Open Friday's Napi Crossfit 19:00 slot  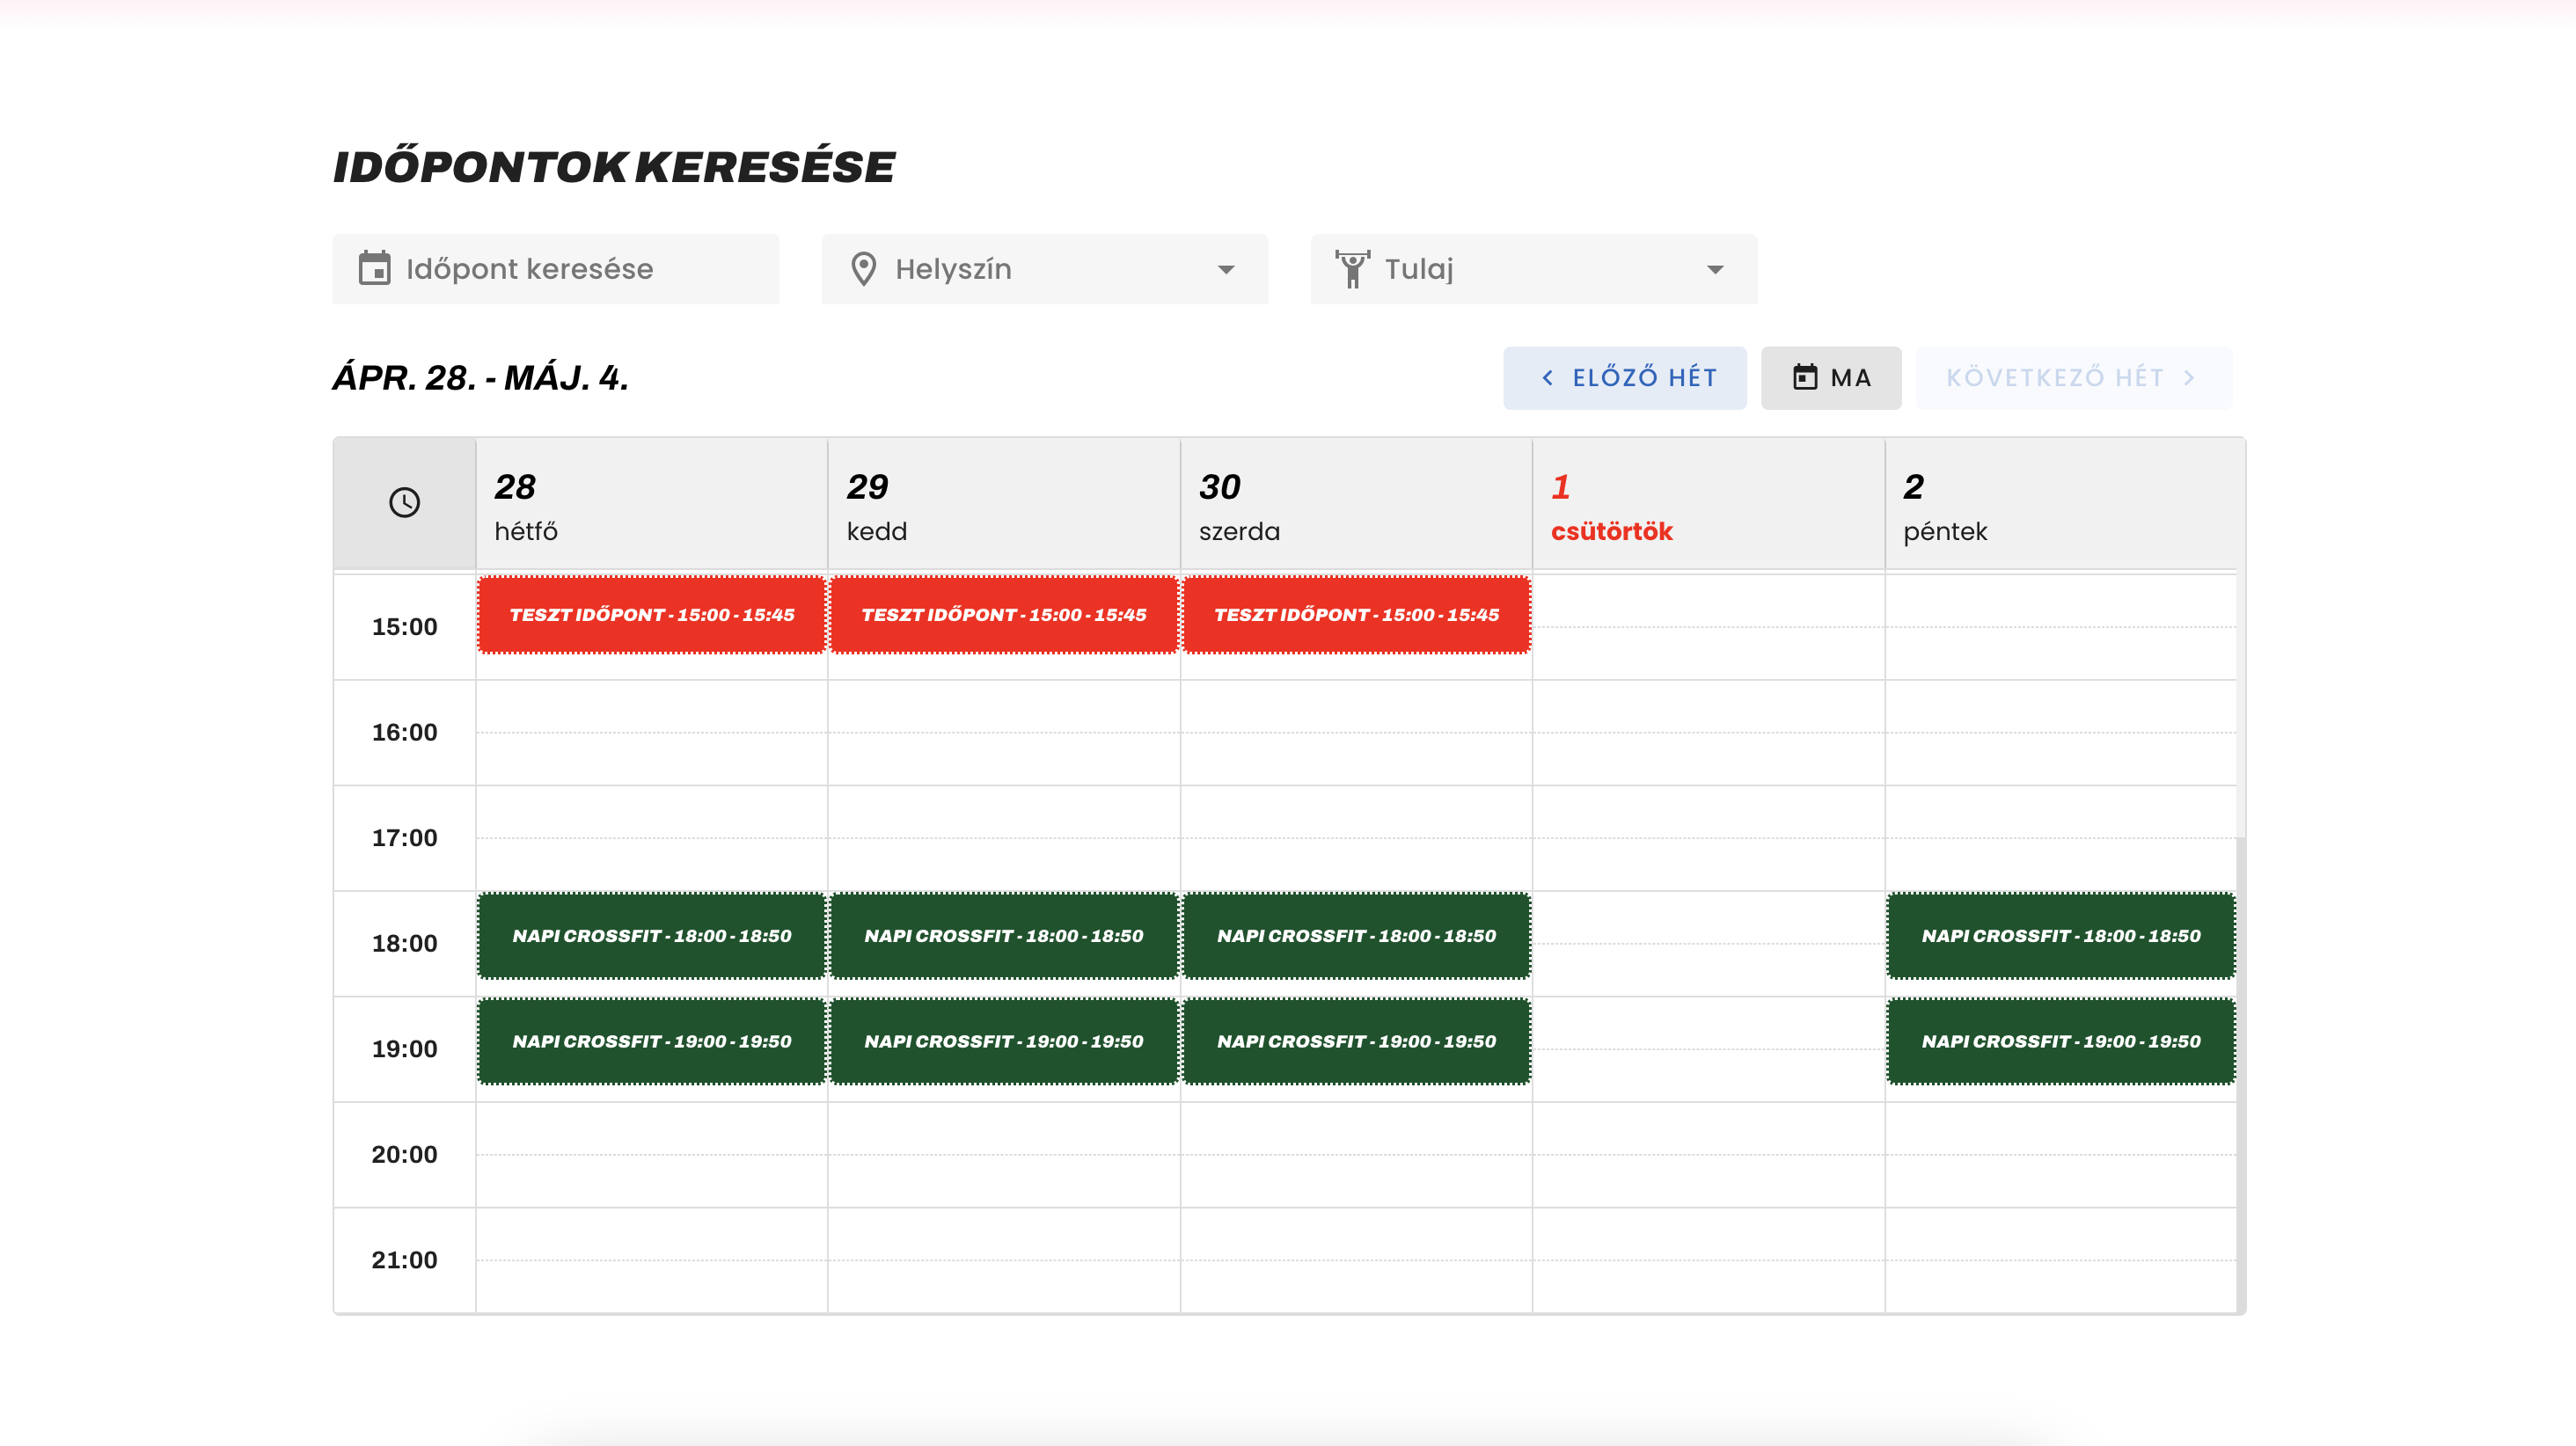[2060, 1041]
